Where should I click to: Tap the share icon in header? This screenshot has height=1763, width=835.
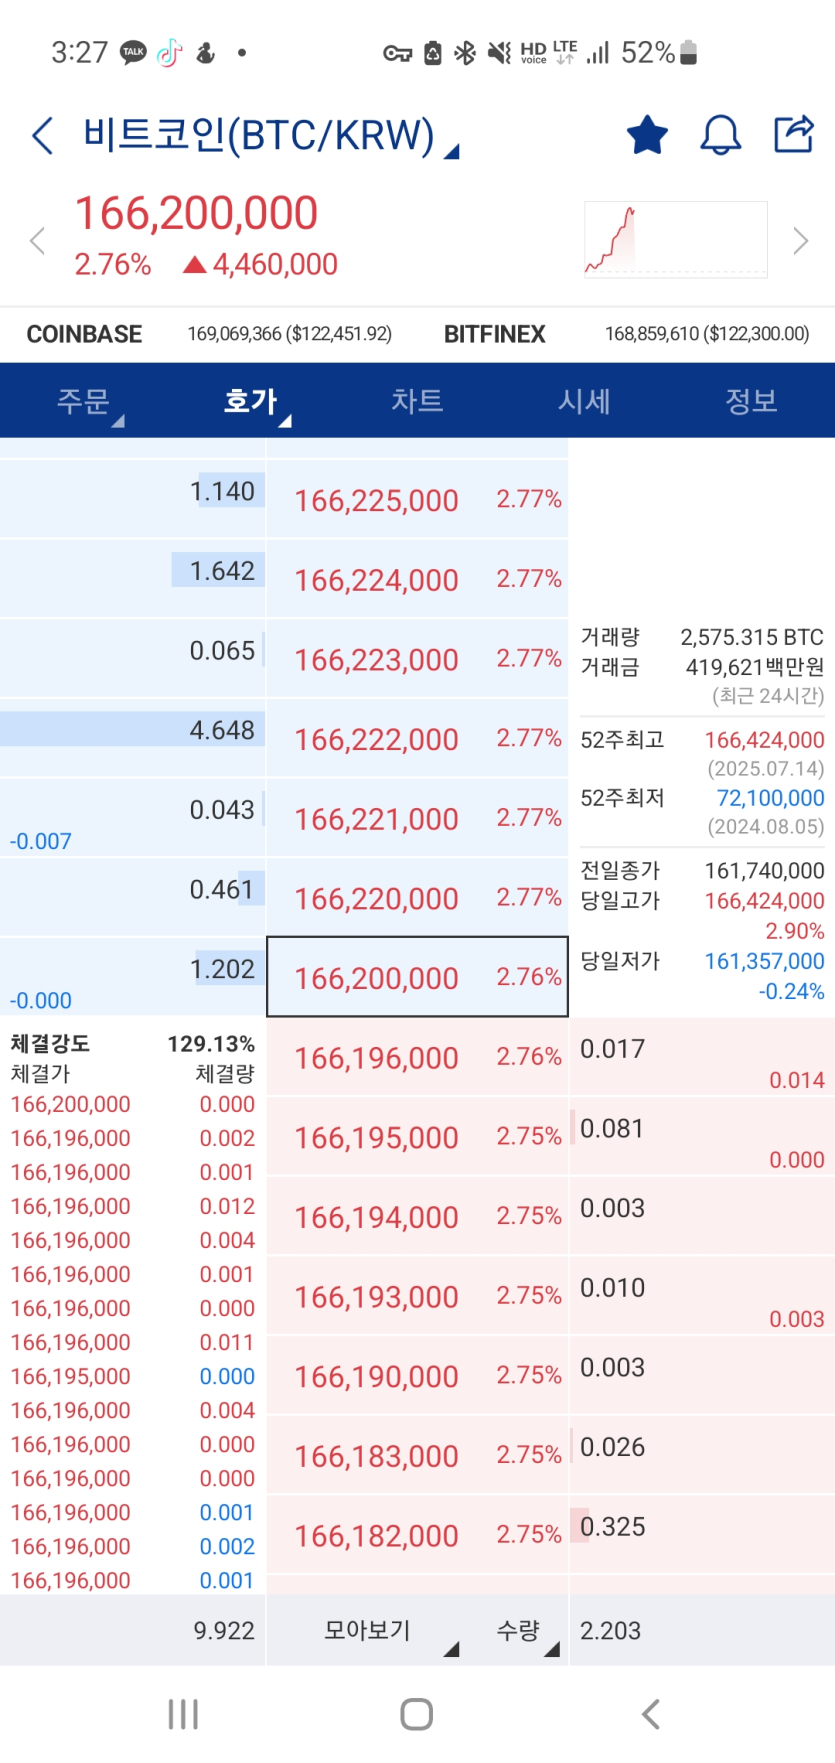[x=794, y=134]
